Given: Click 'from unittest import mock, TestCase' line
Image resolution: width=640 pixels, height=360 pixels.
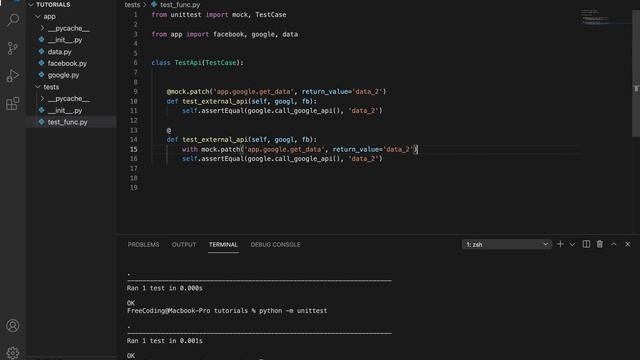Looking at the screenshot, I should click(x=219, y=15).
